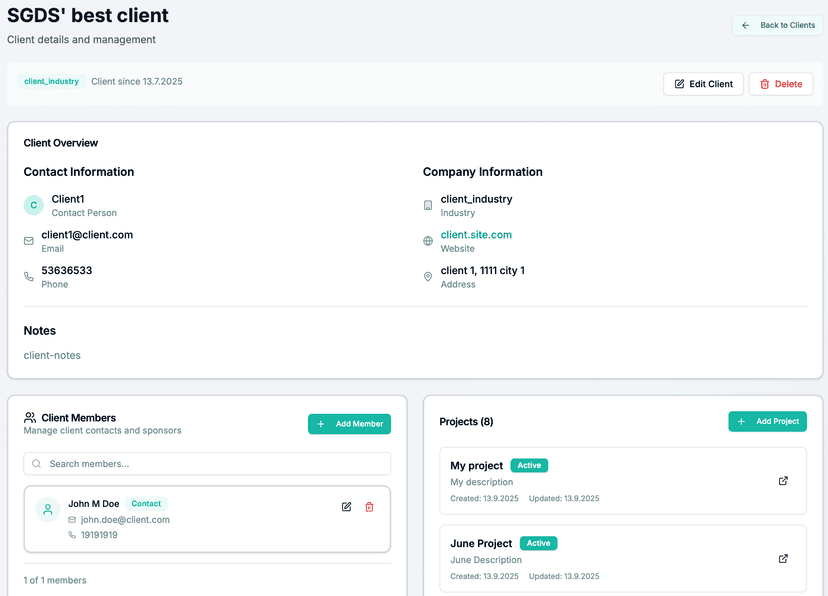This screenshot has height=596, width=828.
Task: Click the Contact badge next to John M Doe
Action: click(x=146, y=503)
